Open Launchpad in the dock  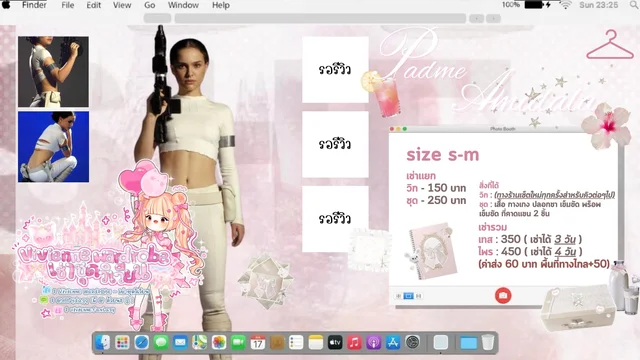(x=122, y=342)
